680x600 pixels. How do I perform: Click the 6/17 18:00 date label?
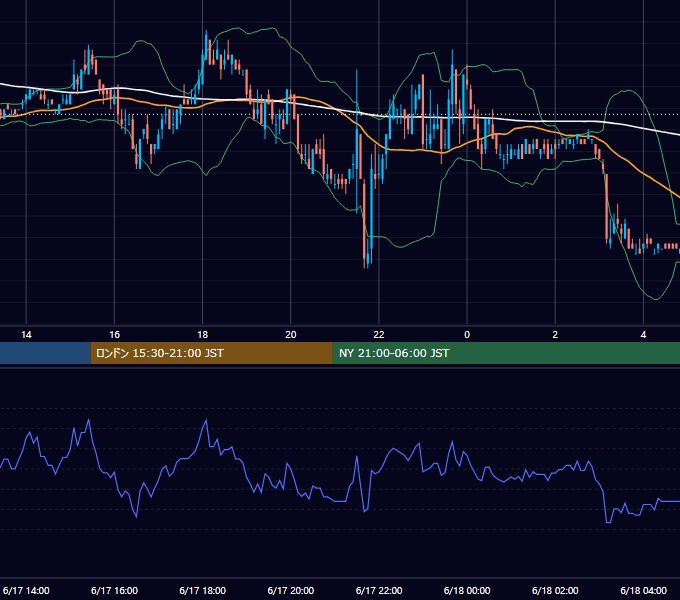tap(203, 591)
